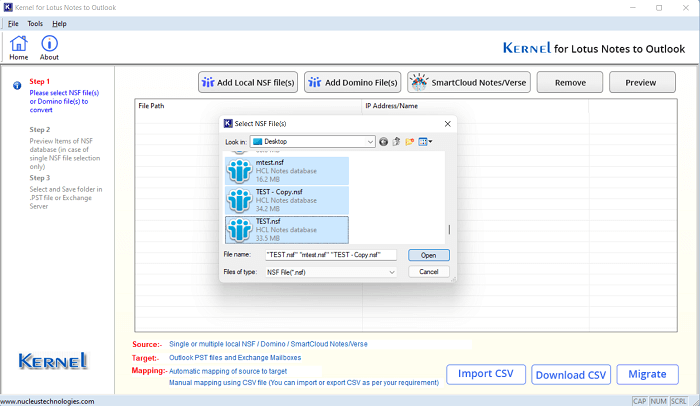
Task: Create a new folder icon
Action: 409,142
